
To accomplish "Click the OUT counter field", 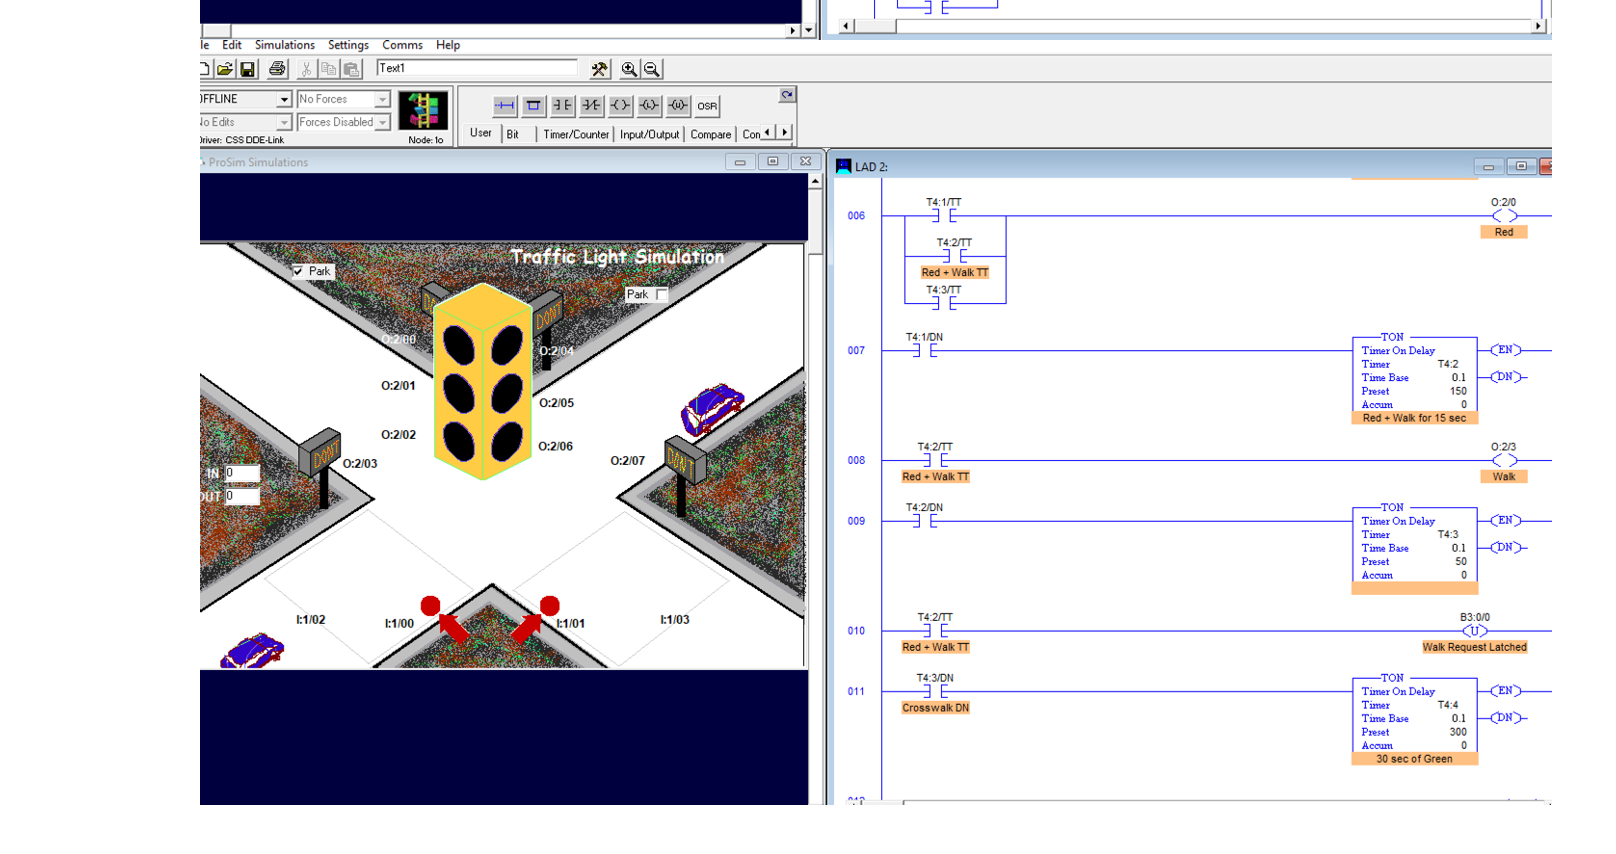I will click(x=242, y=496).
